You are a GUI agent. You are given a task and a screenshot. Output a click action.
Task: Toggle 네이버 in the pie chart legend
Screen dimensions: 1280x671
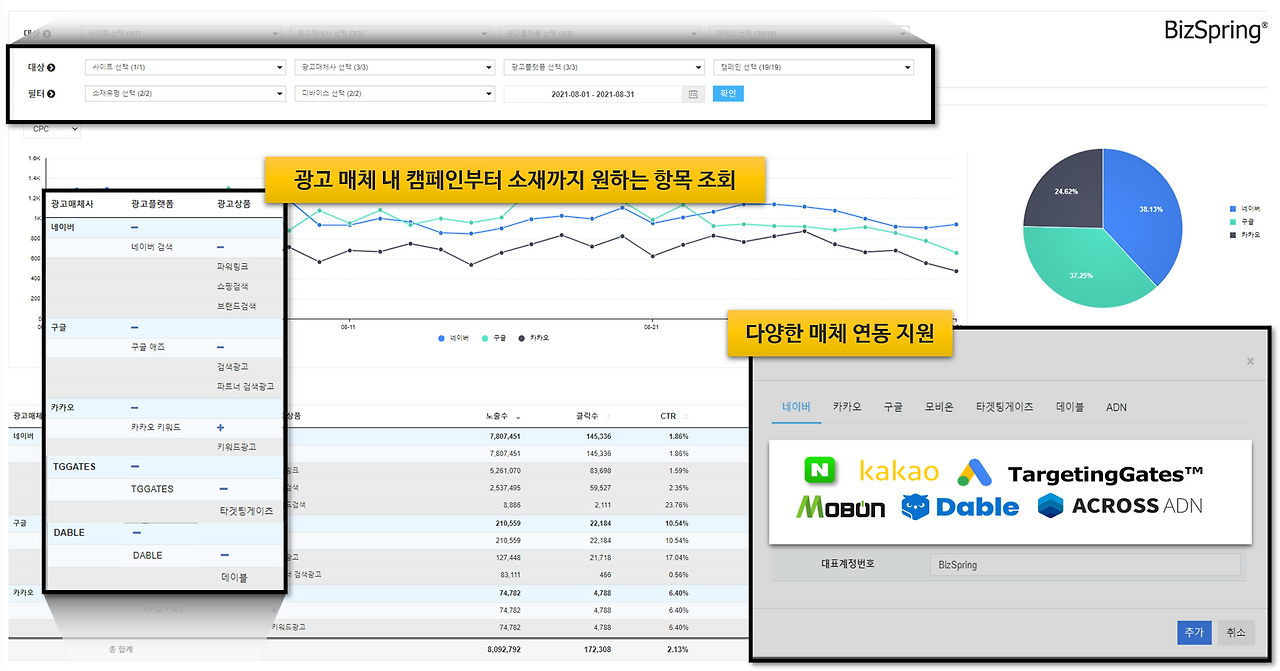point(1244,208)
